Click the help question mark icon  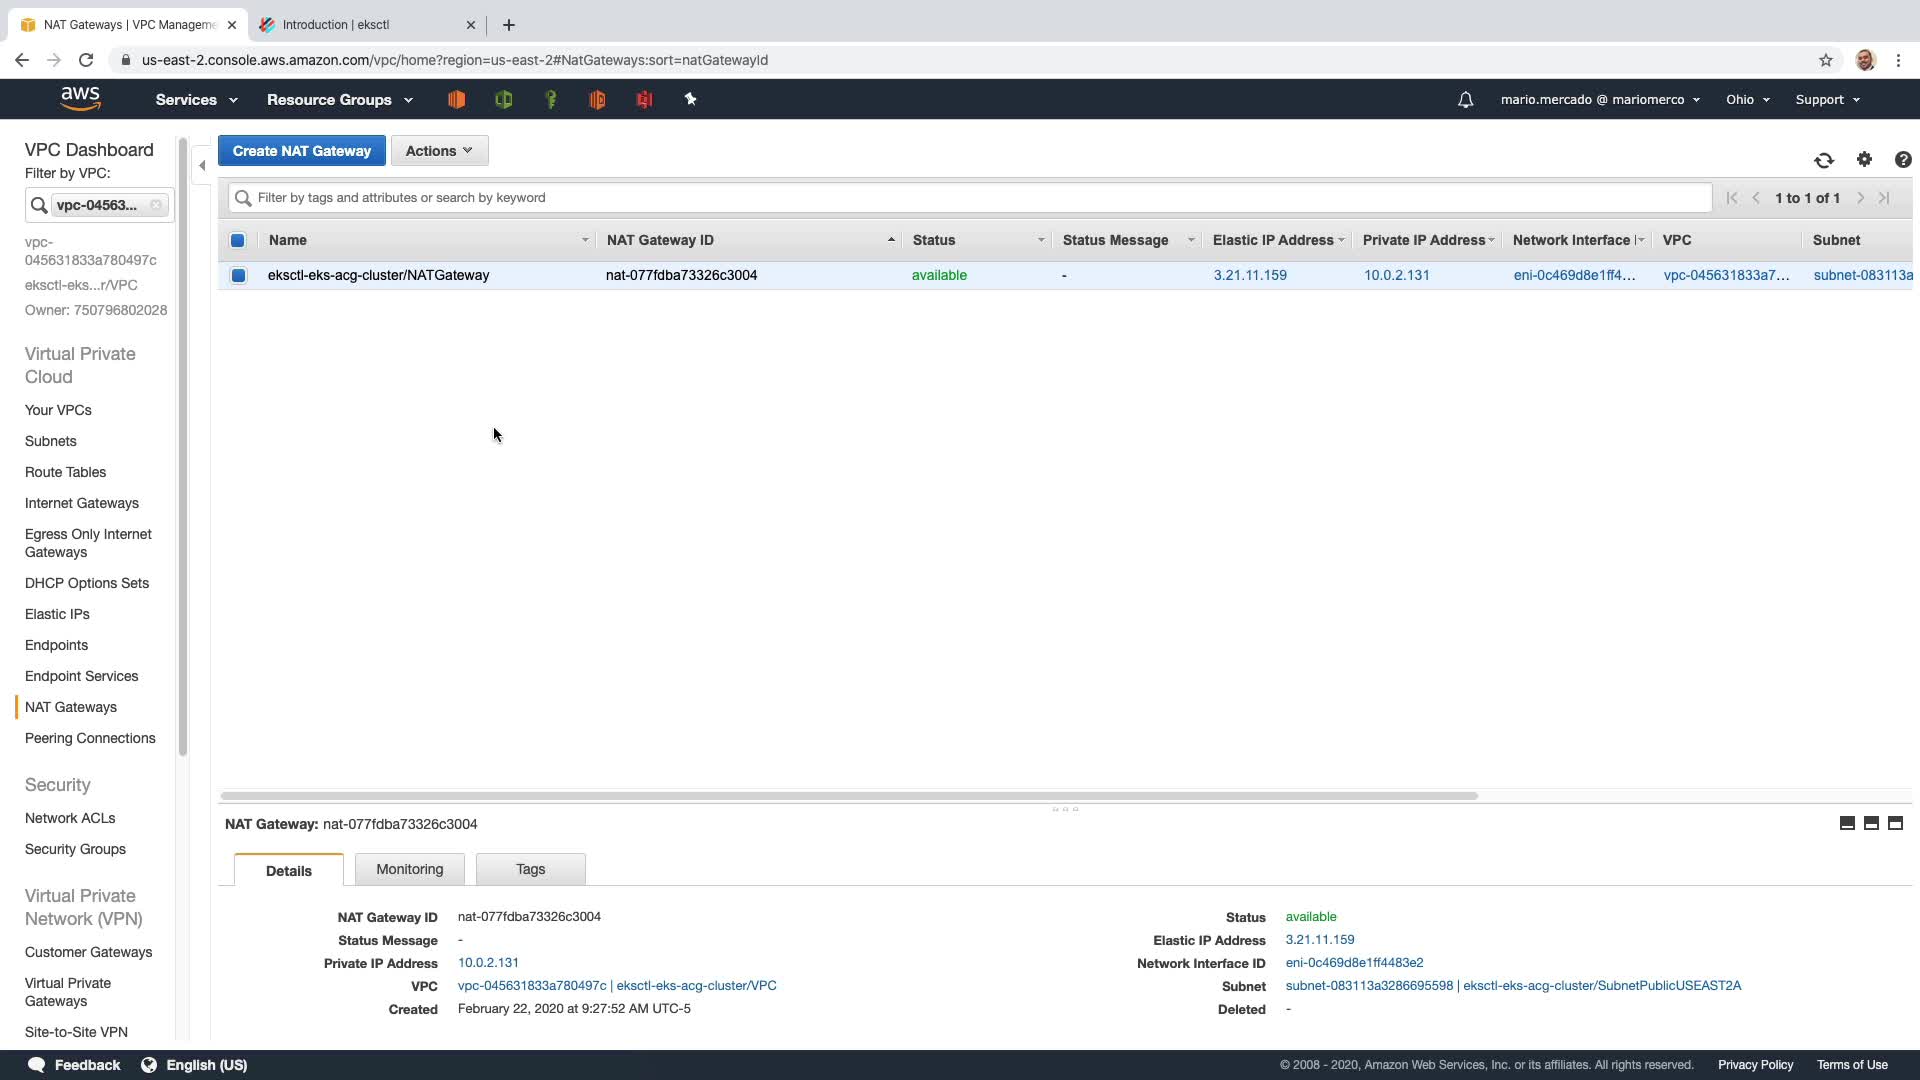1902,160
